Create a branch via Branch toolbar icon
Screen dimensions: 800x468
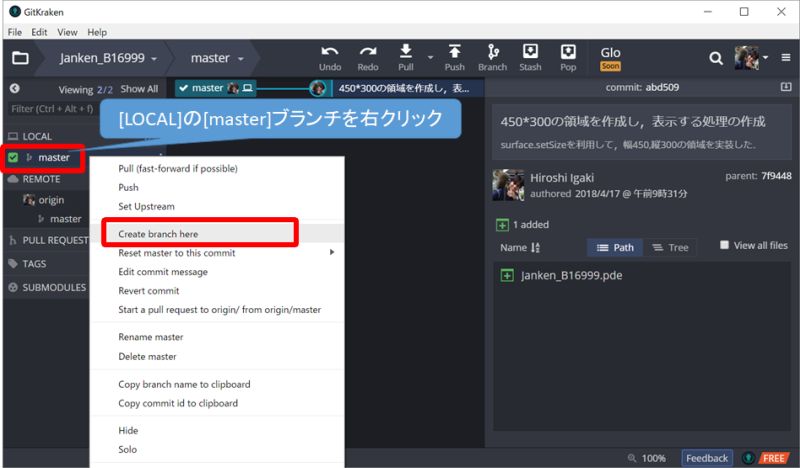pyautogui.click(x=493, y=51)
